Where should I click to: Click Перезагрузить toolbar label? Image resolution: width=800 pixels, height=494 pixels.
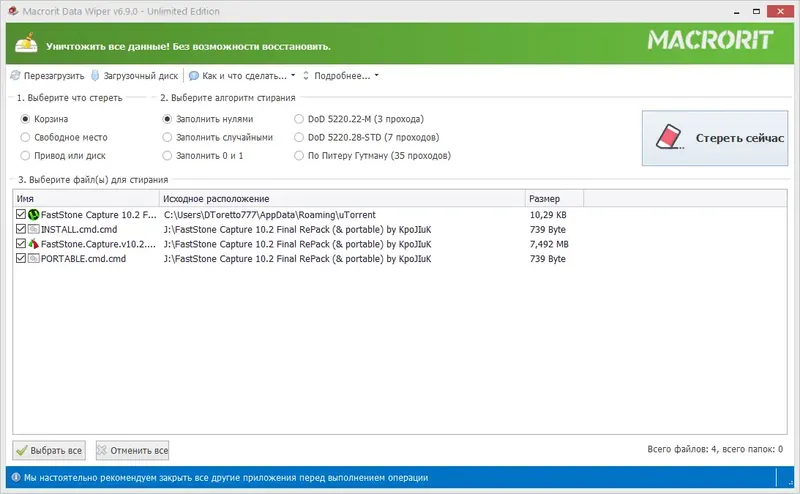coord(54,76)
